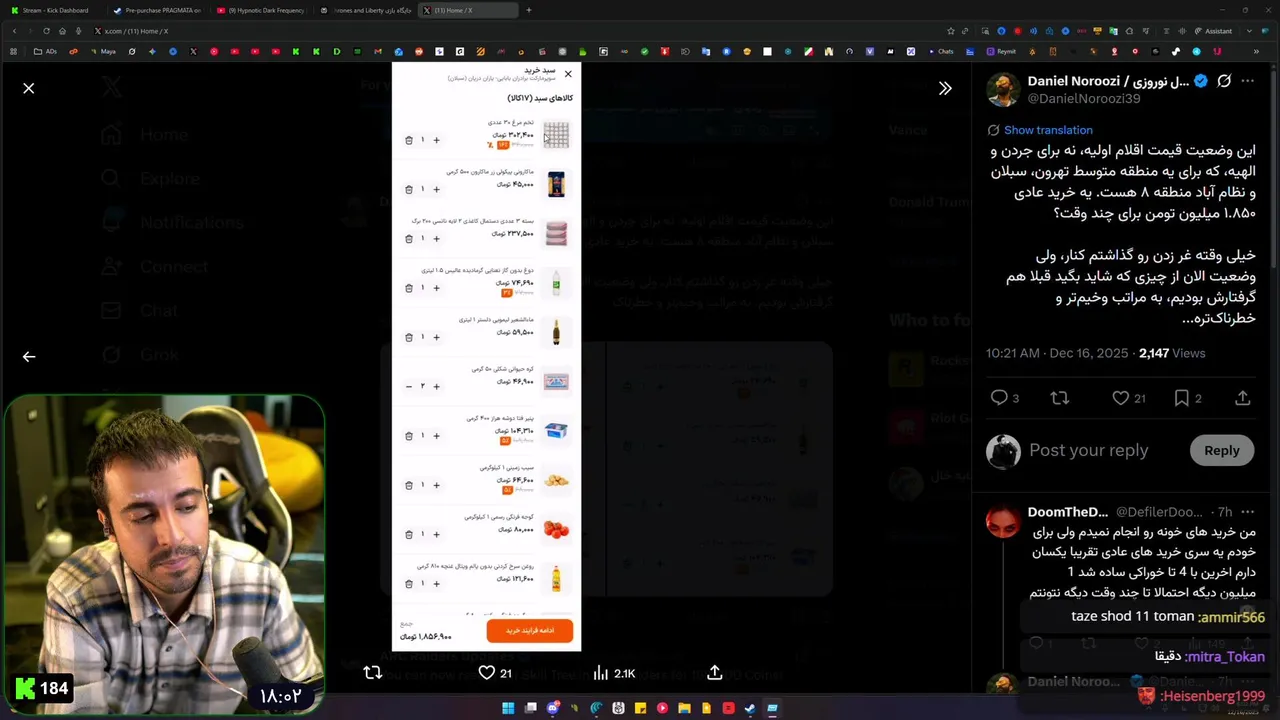Open Steam from the taskbar

[x=750, y=708]
